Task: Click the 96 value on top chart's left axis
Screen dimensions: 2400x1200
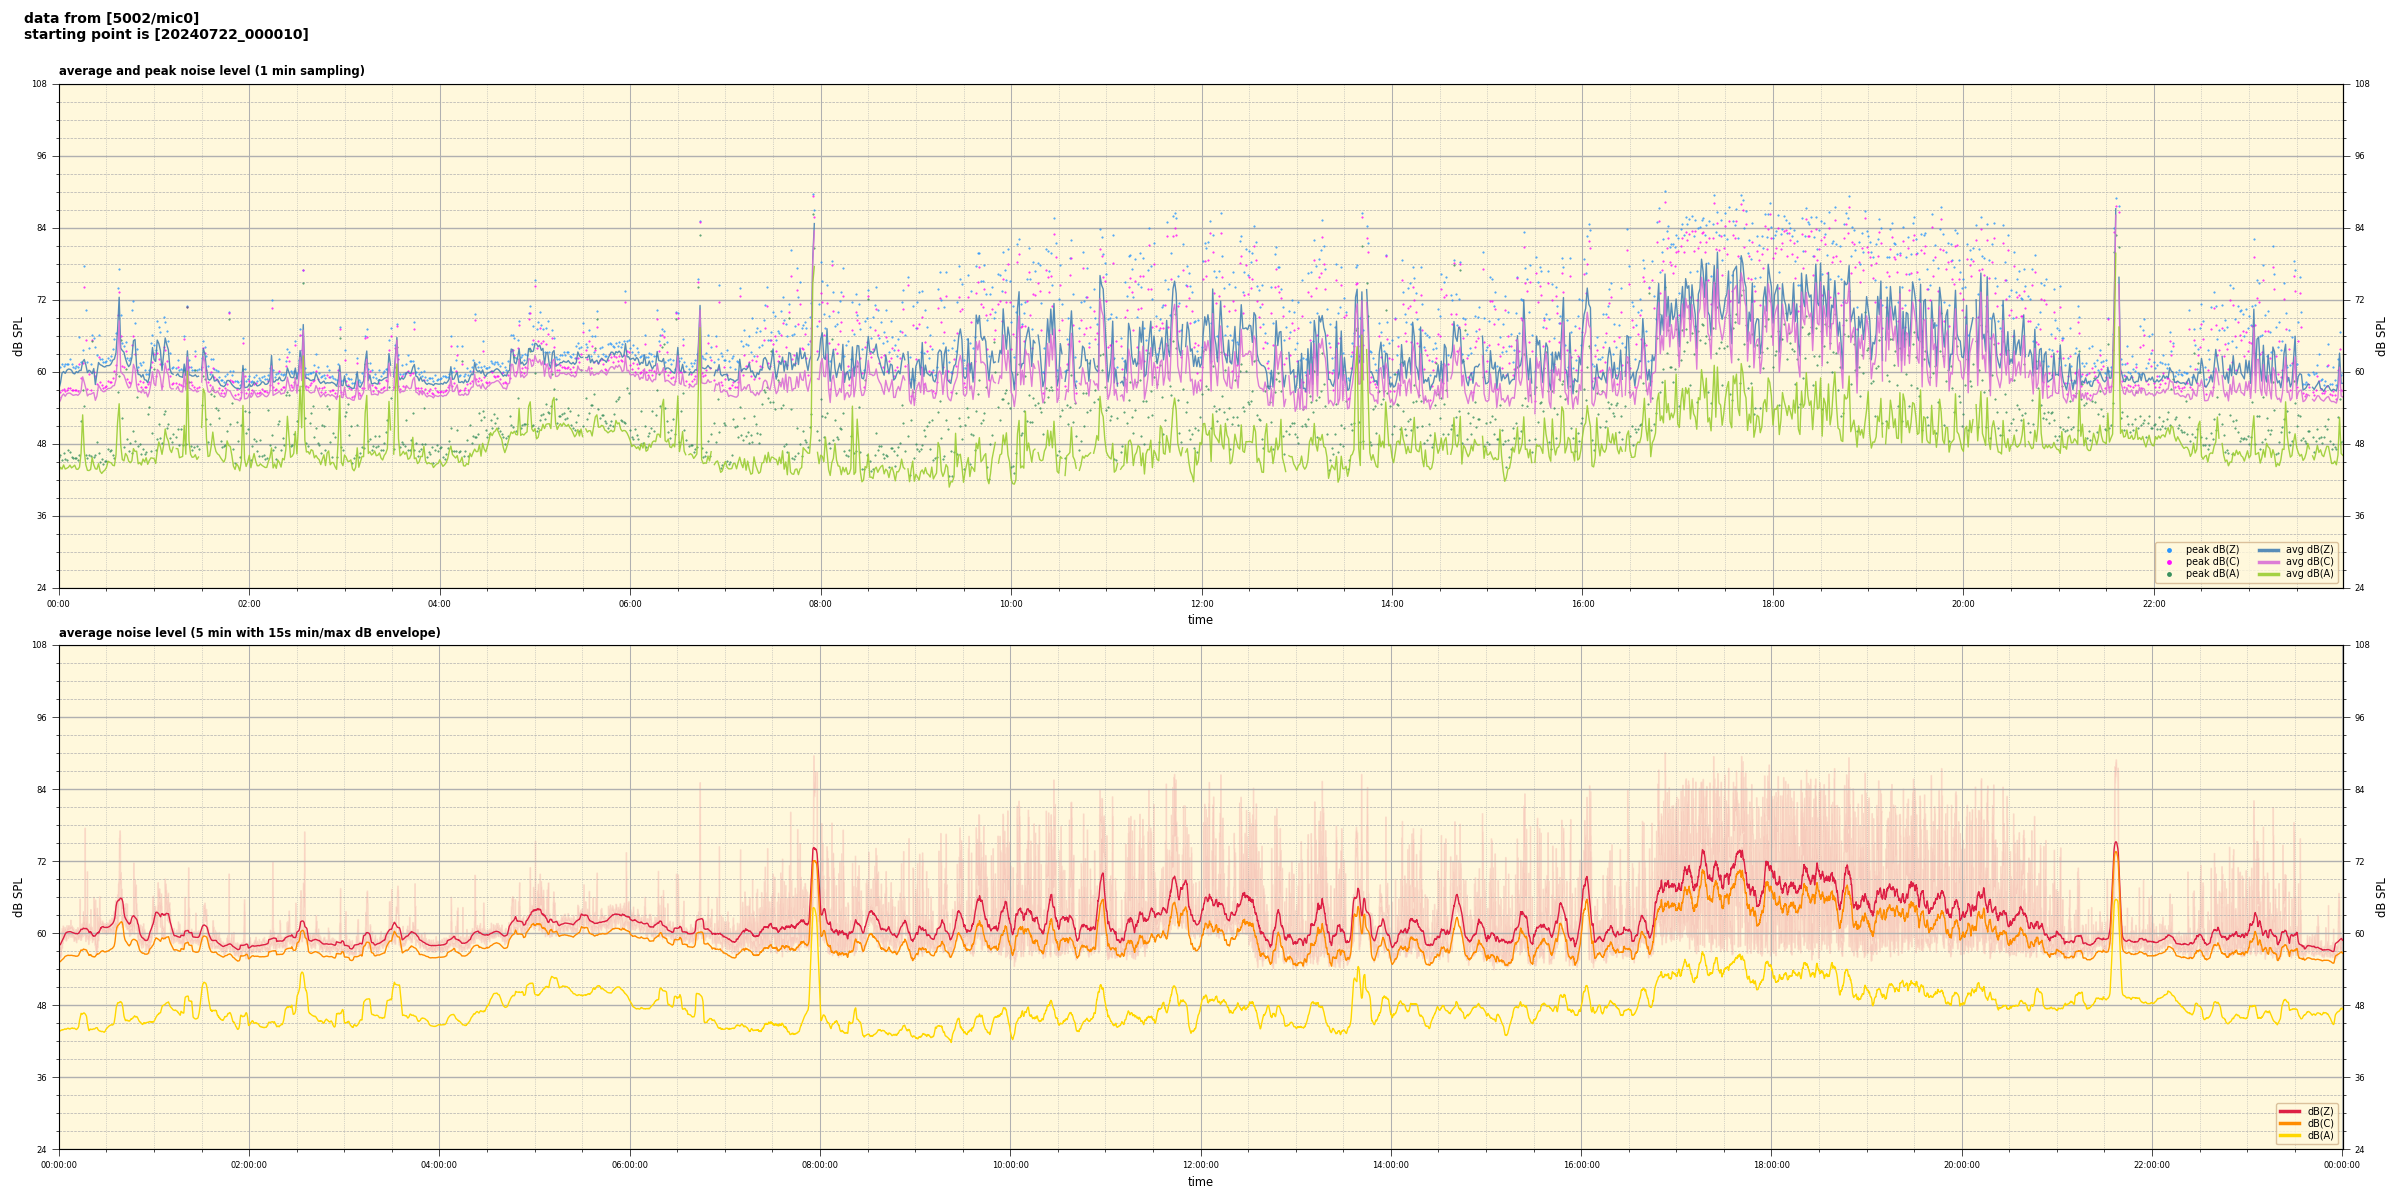Action: tap(41, 156)
